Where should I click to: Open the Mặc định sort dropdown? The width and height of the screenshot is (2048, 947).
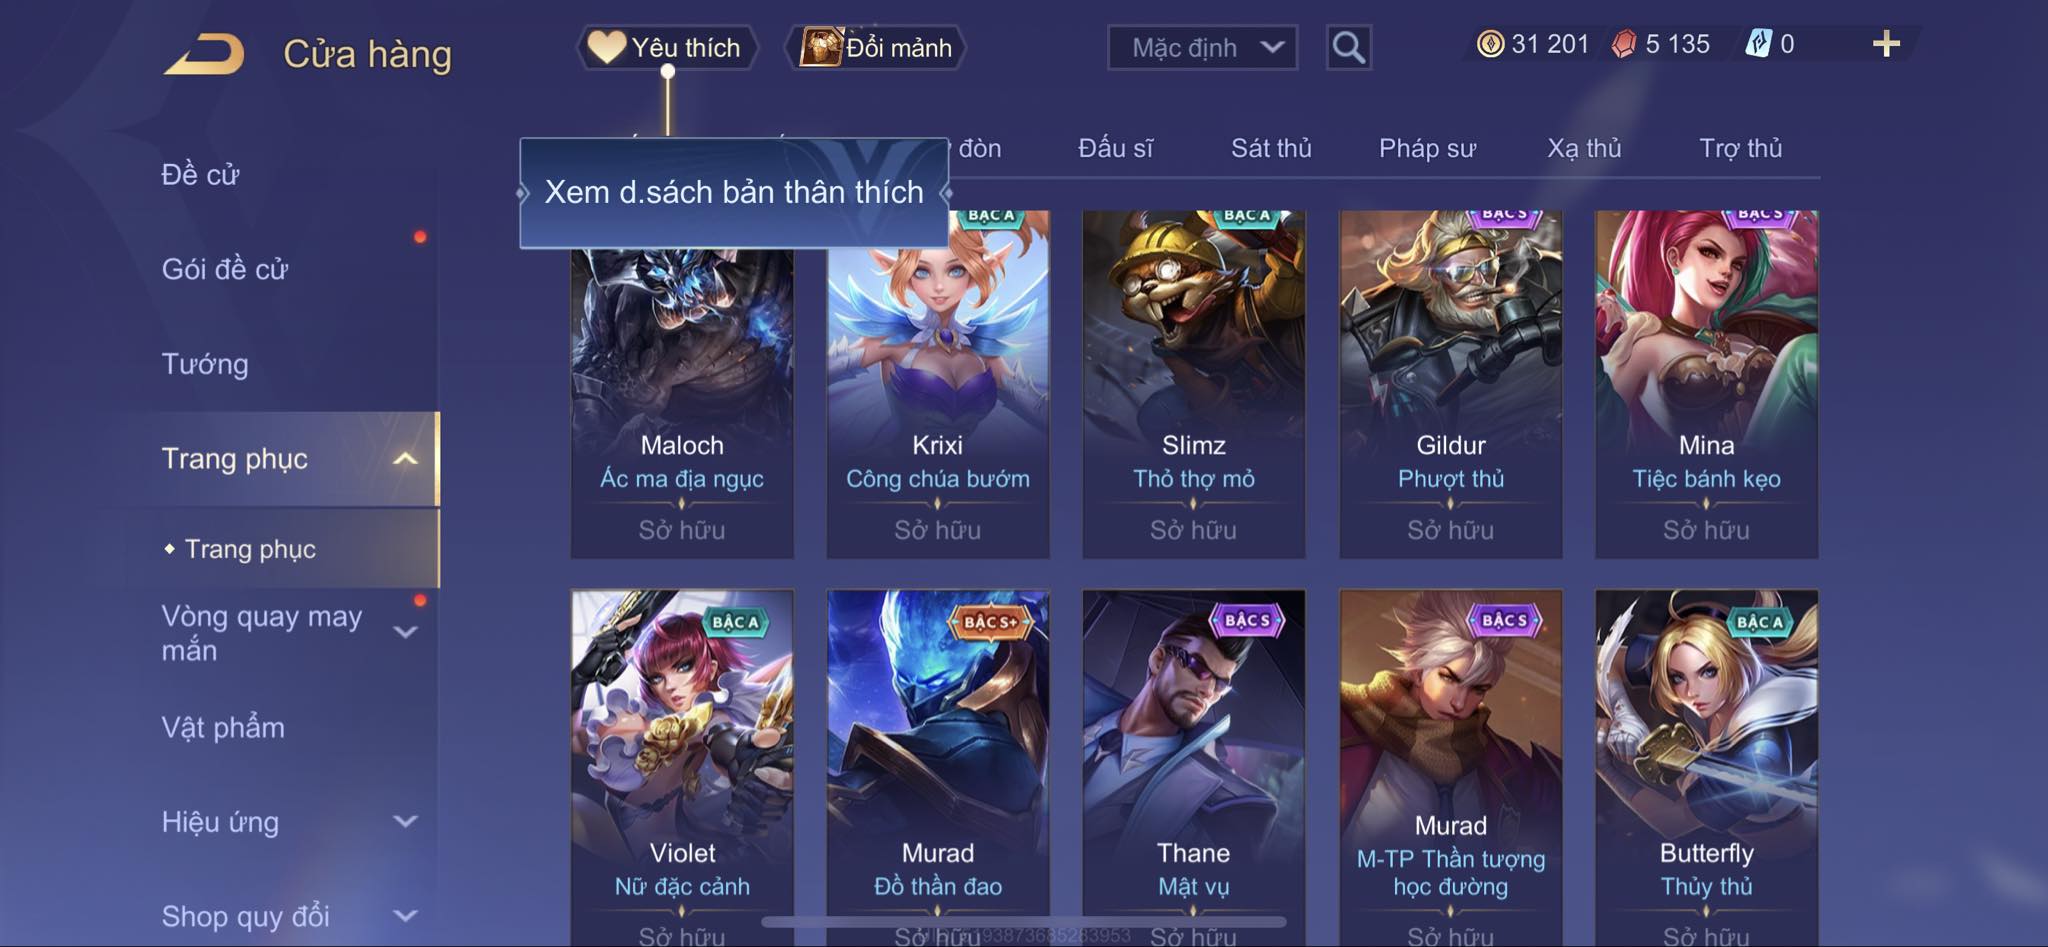click(x=1202, y=47)
